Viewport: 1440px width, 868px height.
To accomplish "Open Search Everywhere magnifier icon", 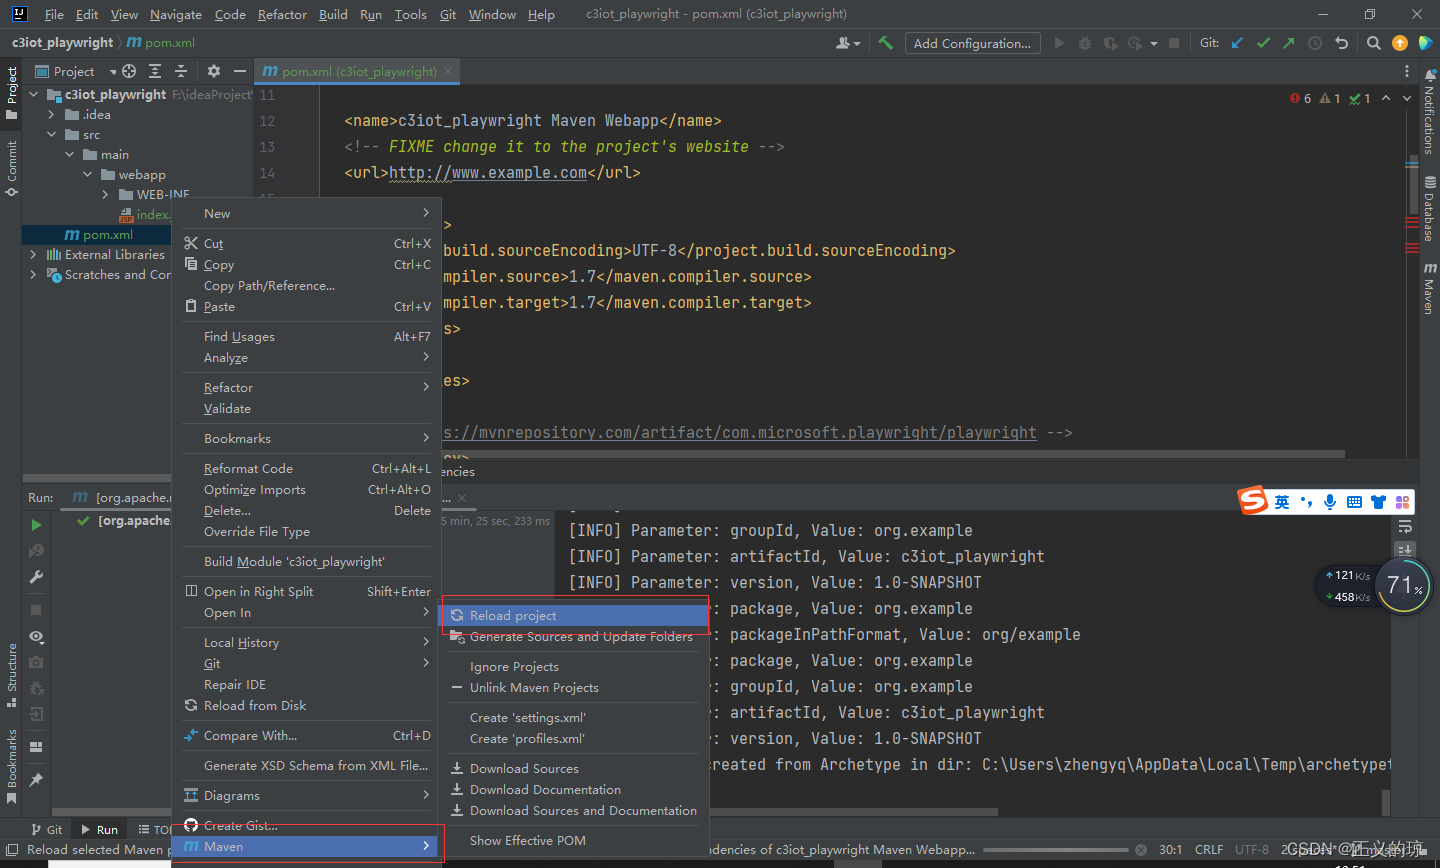I will pos(1374,43).
